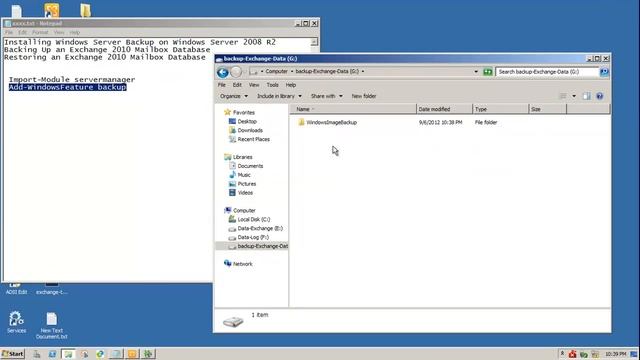Open the View menu in Explorer
The image size is (640, 360).
254,85
